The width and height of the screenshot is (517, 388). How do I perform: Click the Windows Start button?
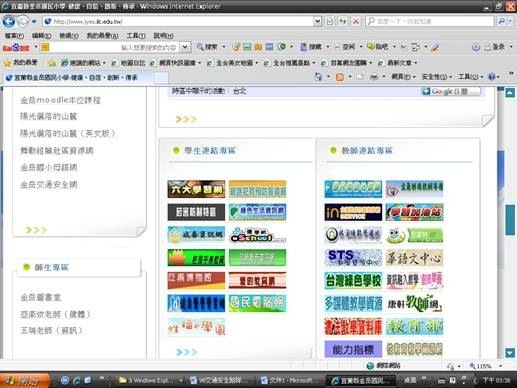pyautogui.click(x=24, y=380)
